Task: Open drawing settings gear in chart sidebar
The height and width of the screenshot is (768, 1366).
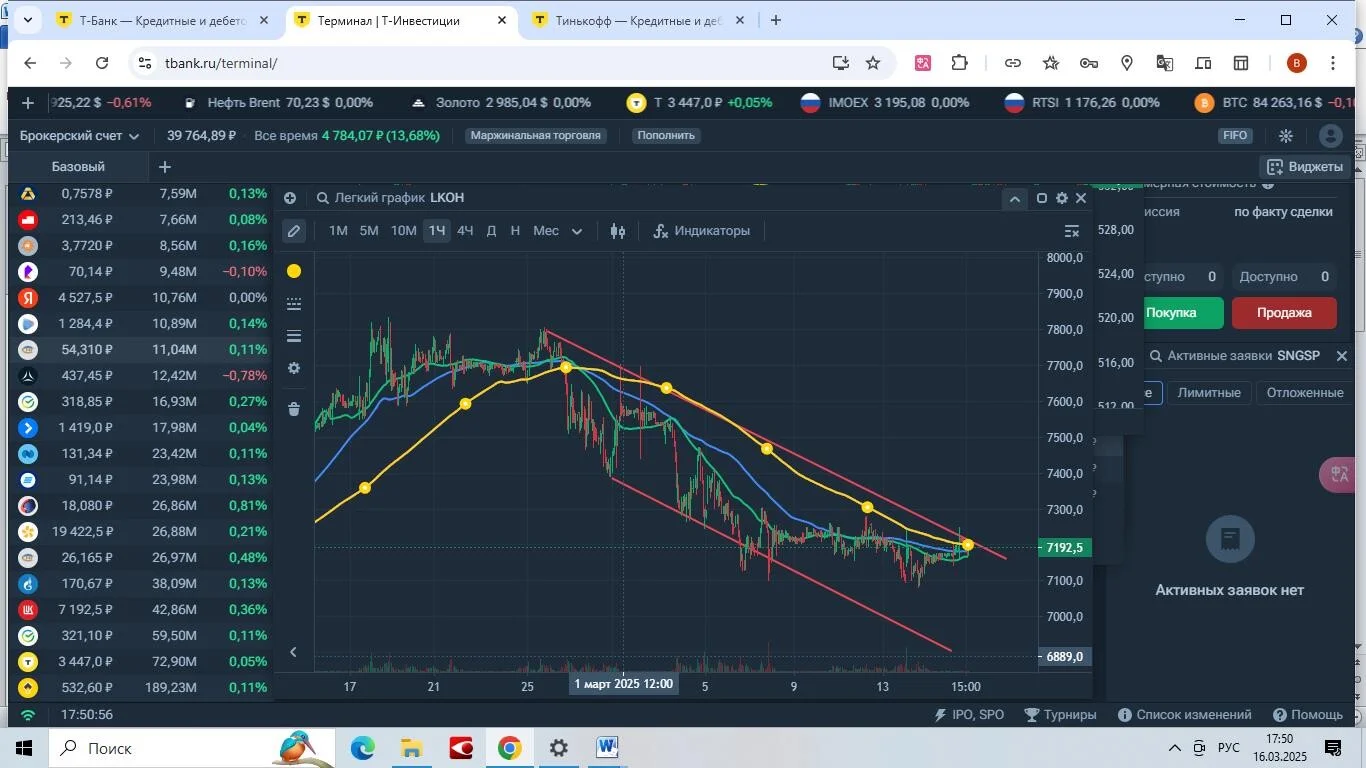Action: point(294,368)
